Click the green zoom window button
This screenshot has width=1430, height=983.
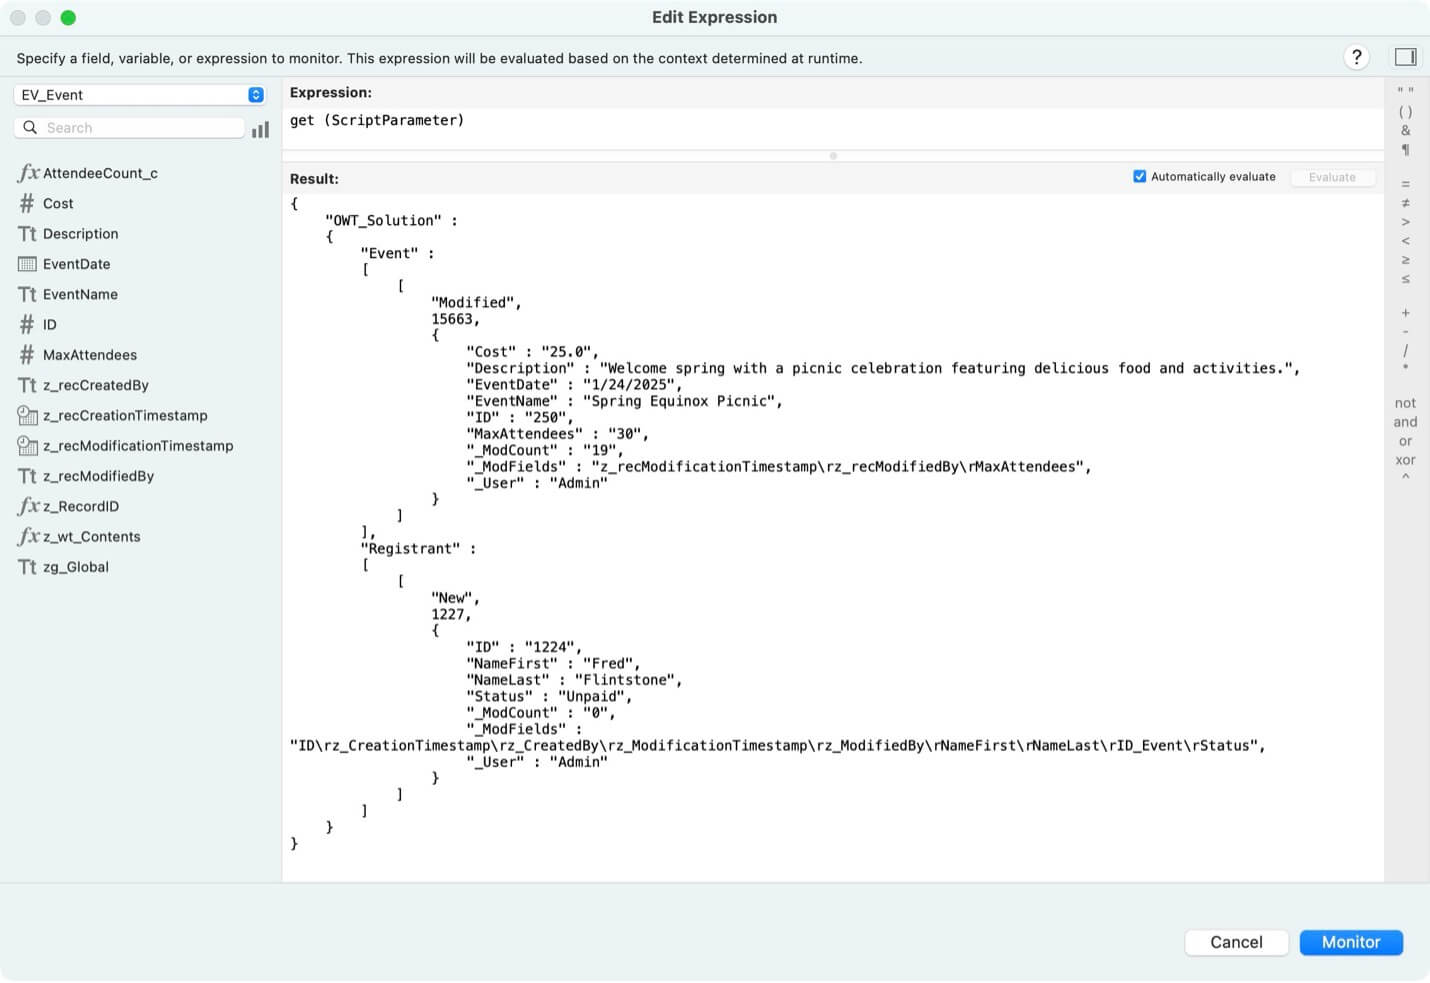click(x=68, y=17)
